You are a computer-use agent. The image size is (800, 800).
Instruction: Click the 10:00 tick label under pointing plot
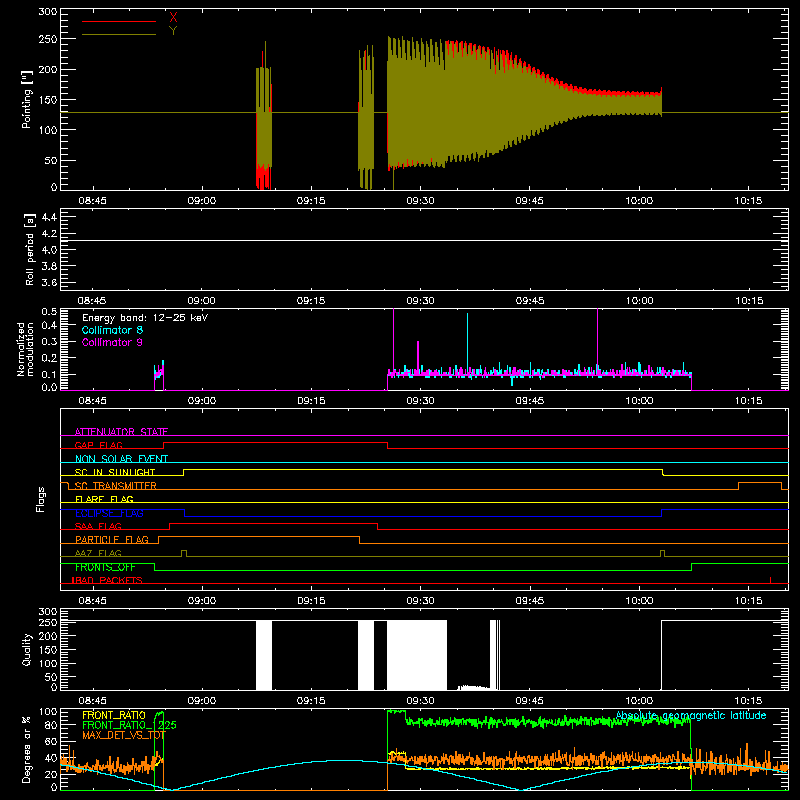tap(639, 201)
